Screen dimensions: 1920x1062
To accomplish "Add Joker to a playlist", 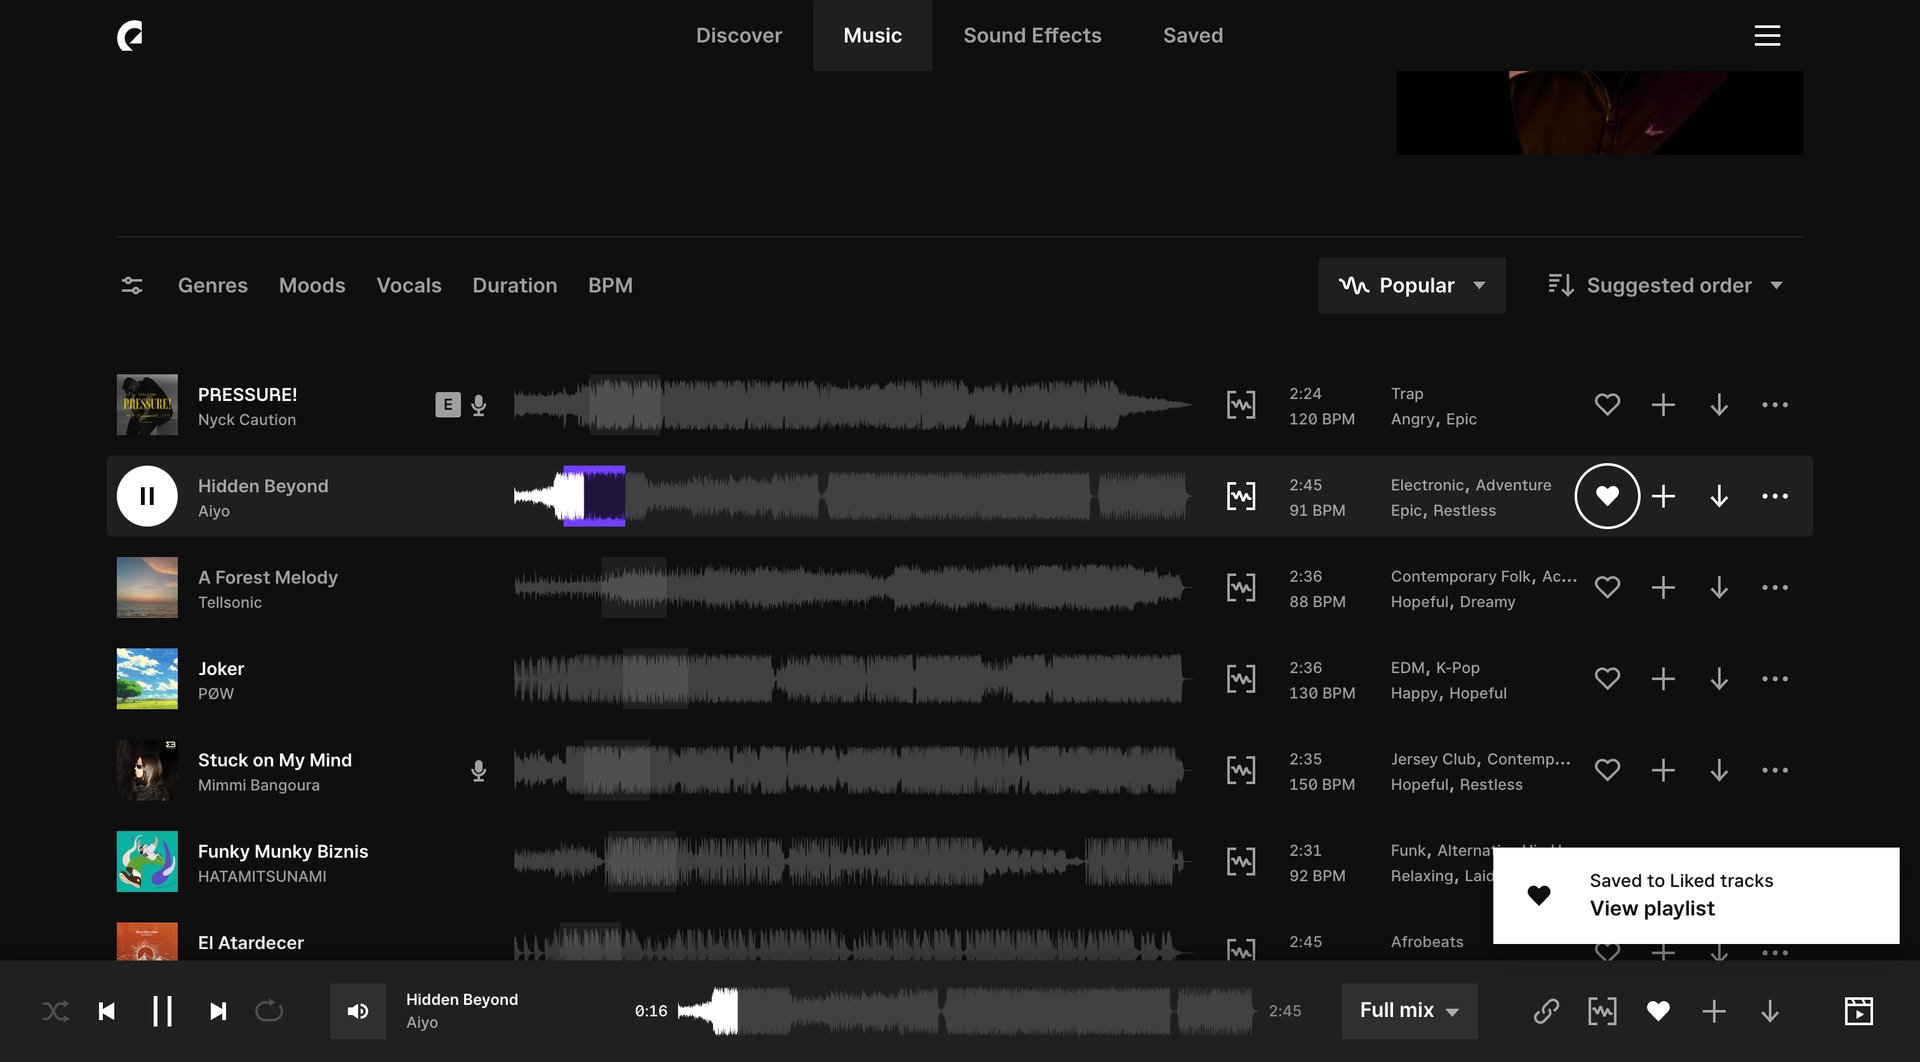I will [x=1663, y=678].
